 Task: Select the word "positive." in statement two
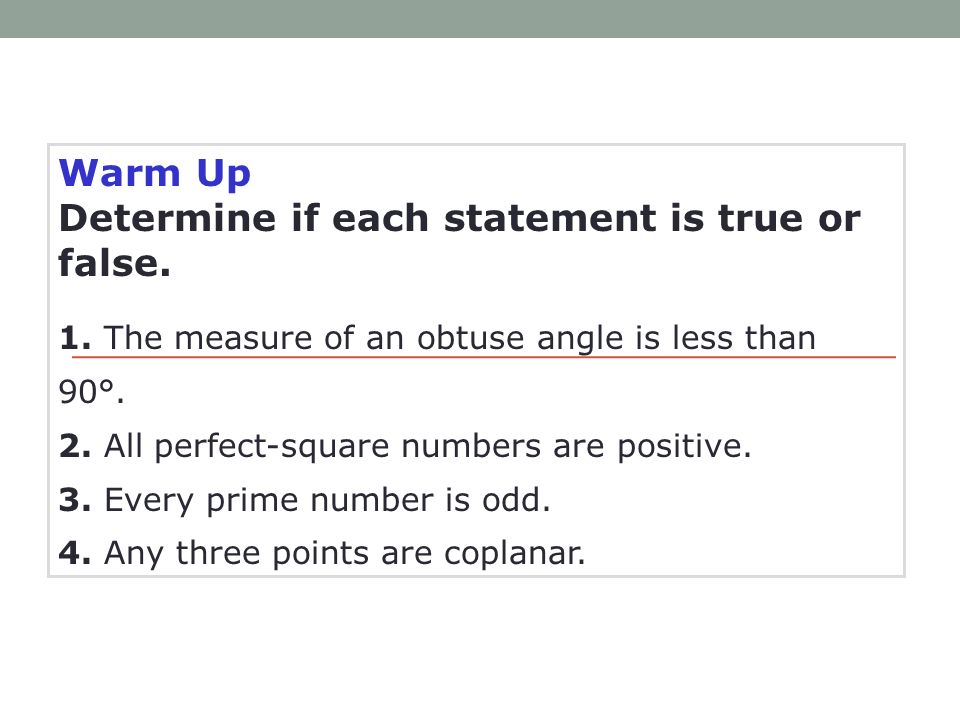pyautogui.click(x=684, y=447)
